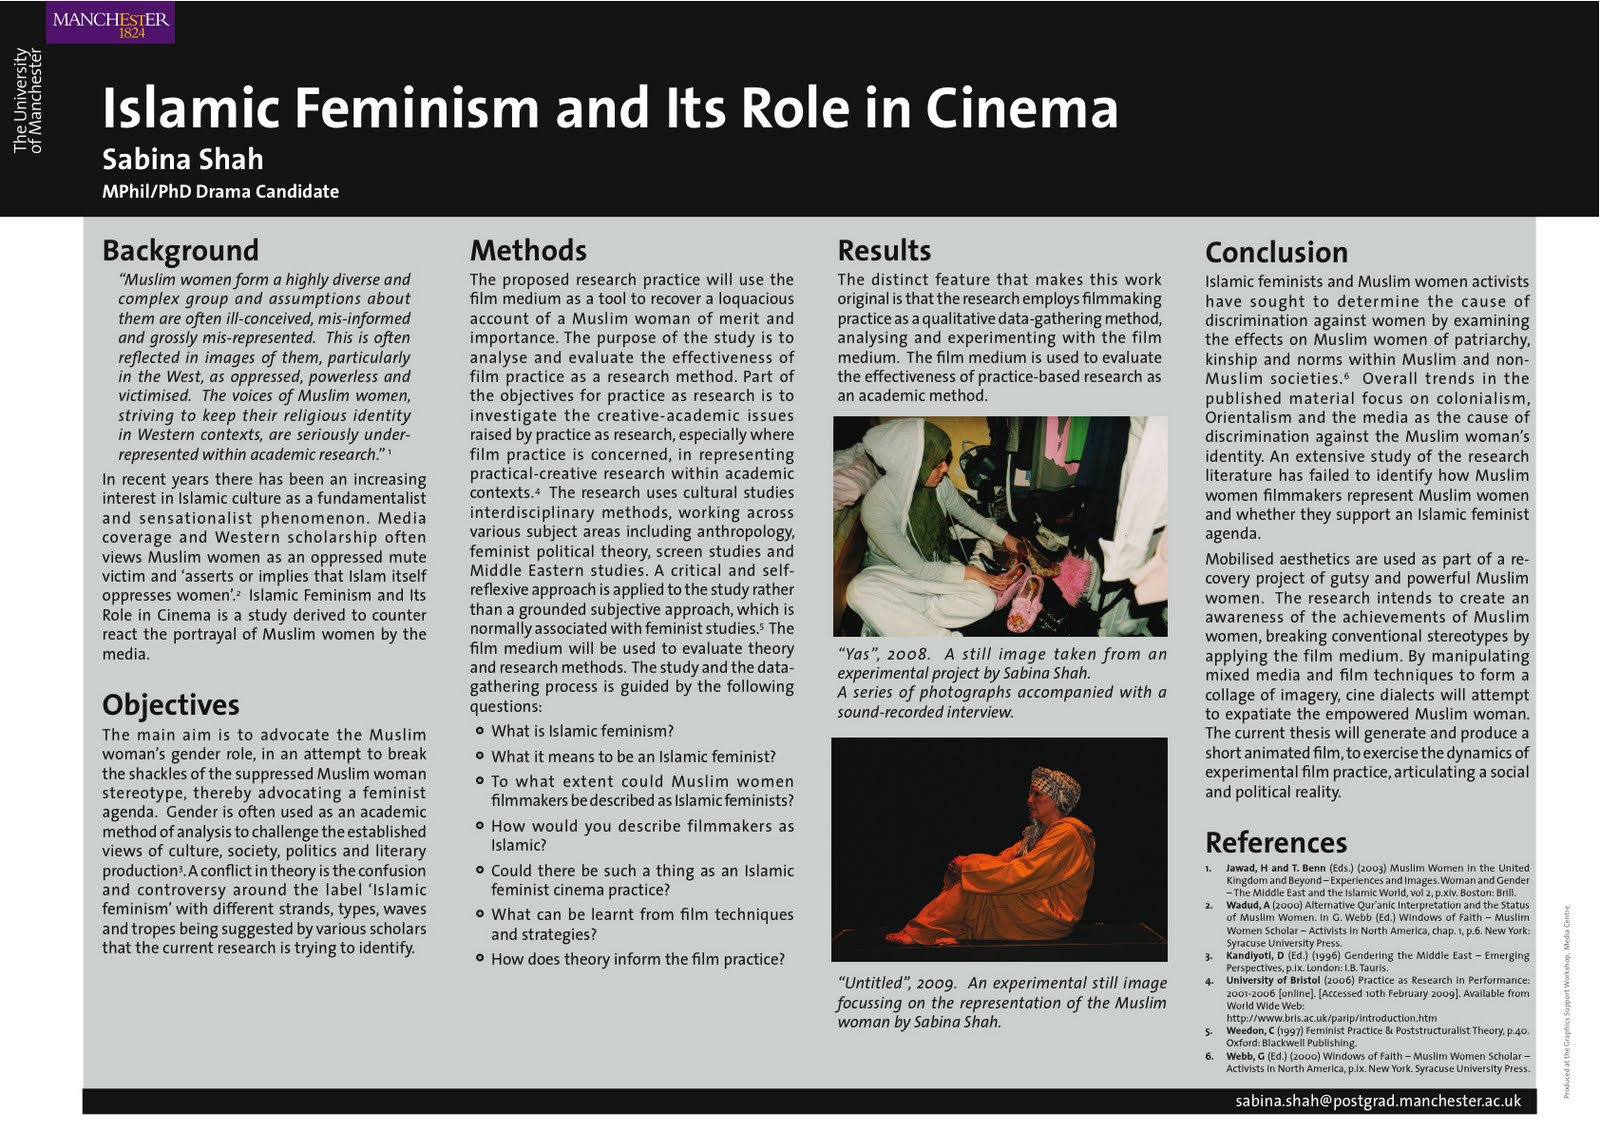Screen dimensions: 1600x1132
Task: Click the "Objectives" section heading
Action: 171,705
